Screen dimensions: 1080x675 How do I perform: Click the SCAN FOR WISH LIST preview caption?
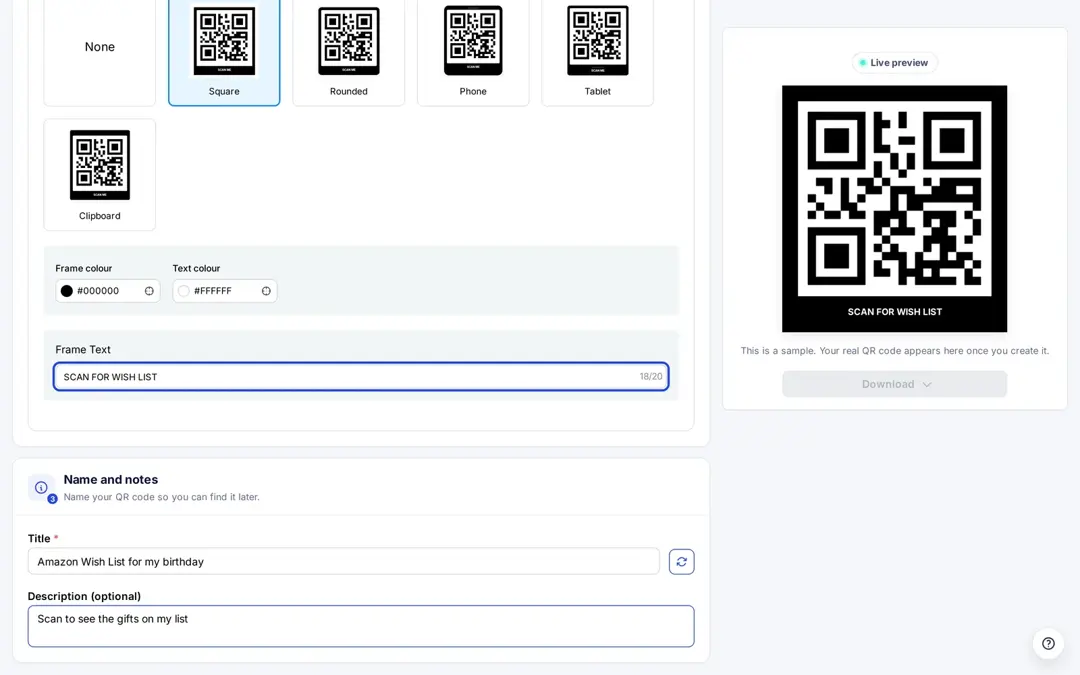click(894, 311)
